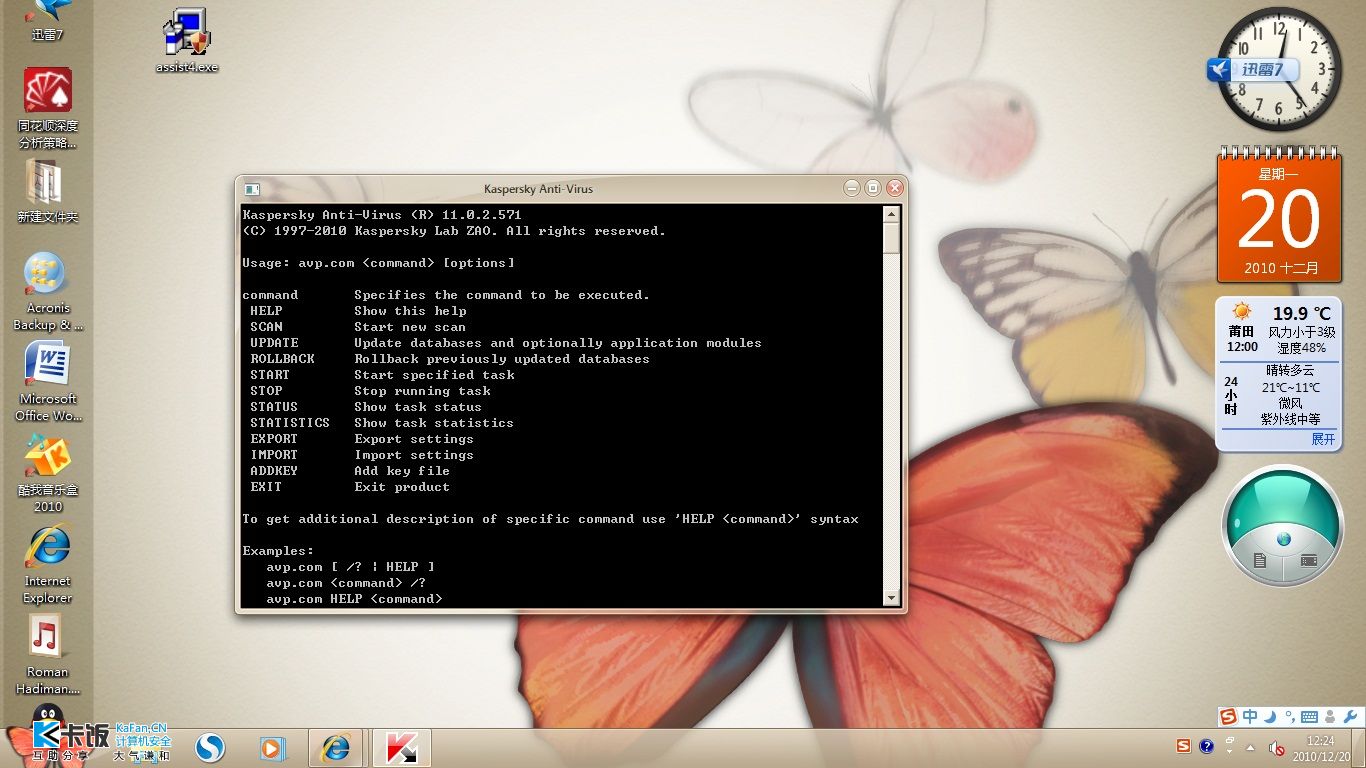
Task: Open the Roman Hadiman music file icon
Action: pos(47,654)
